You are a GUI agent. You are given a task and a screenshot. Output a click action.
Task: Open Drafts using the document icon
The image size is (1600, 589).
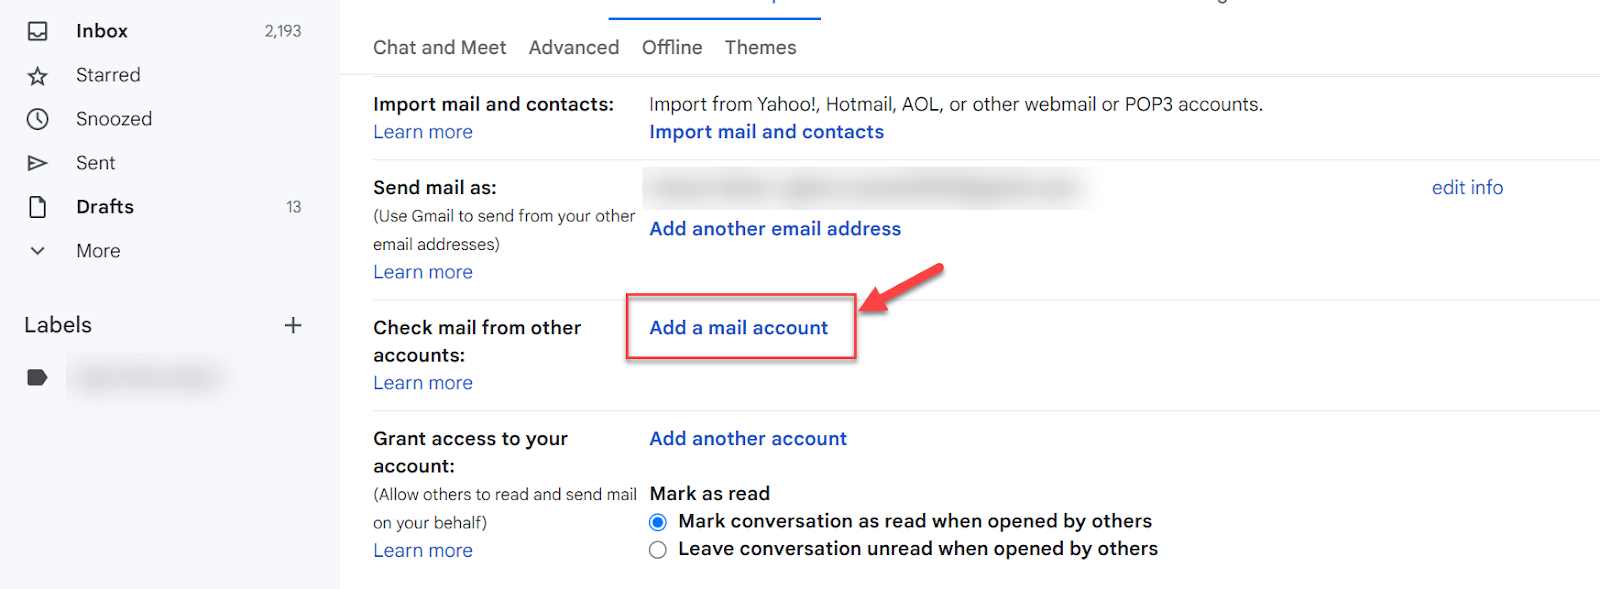(x=37, y=206)
